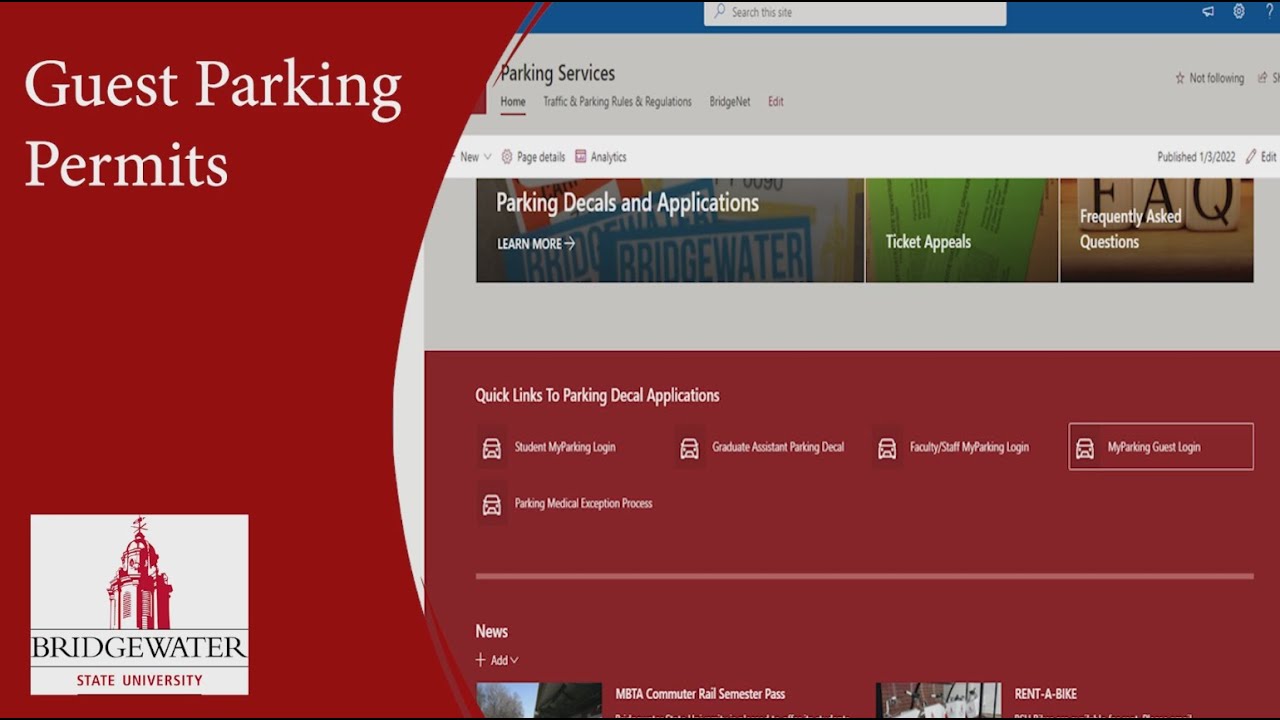This screenshot has width=1280, height=720.
Task: Open the BridgeNet navigation link
Action: (730, 102)
